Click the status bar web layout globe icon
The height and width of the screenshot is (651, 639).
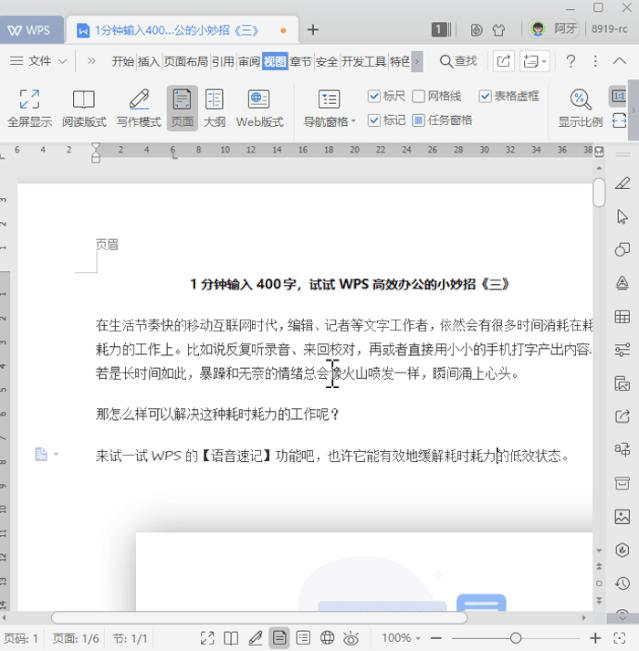(x=327, y=638)
